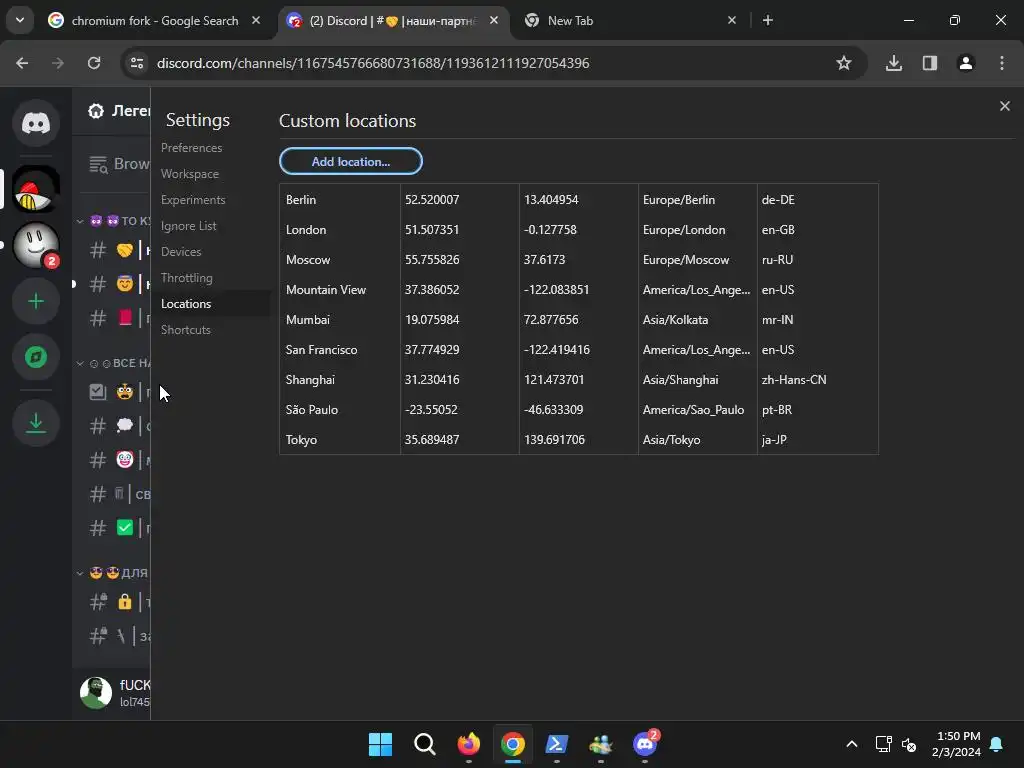The width and height of the screenshot is (1024, 768).
Task: Collapse the ВСЕ НА channel category chevron
Action: [x=80, y=364]
